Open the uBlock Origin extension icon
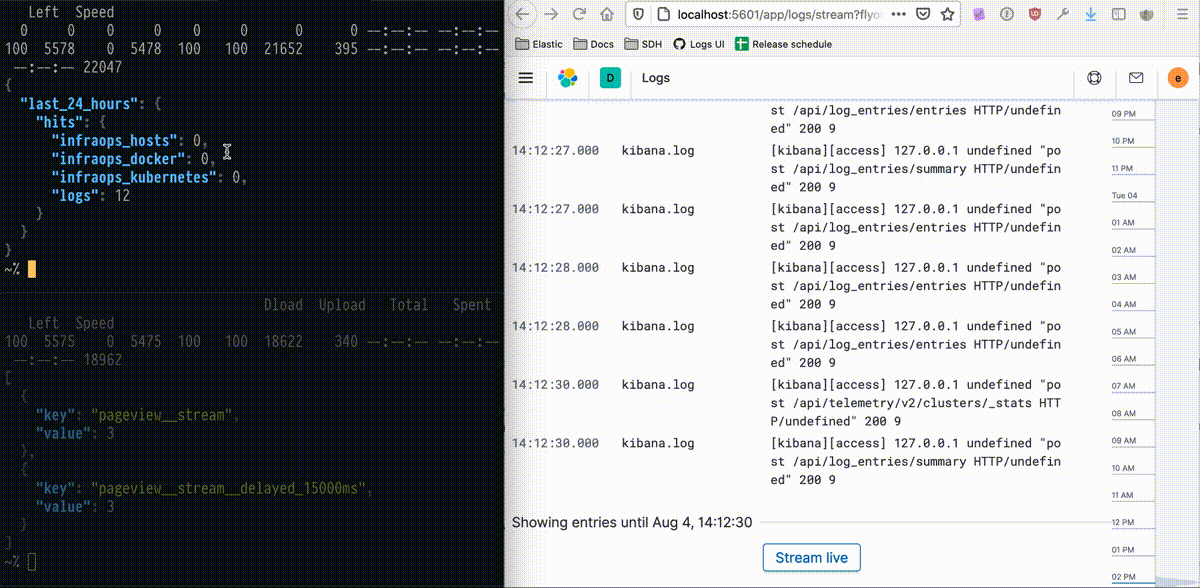 pos(1034,15)
